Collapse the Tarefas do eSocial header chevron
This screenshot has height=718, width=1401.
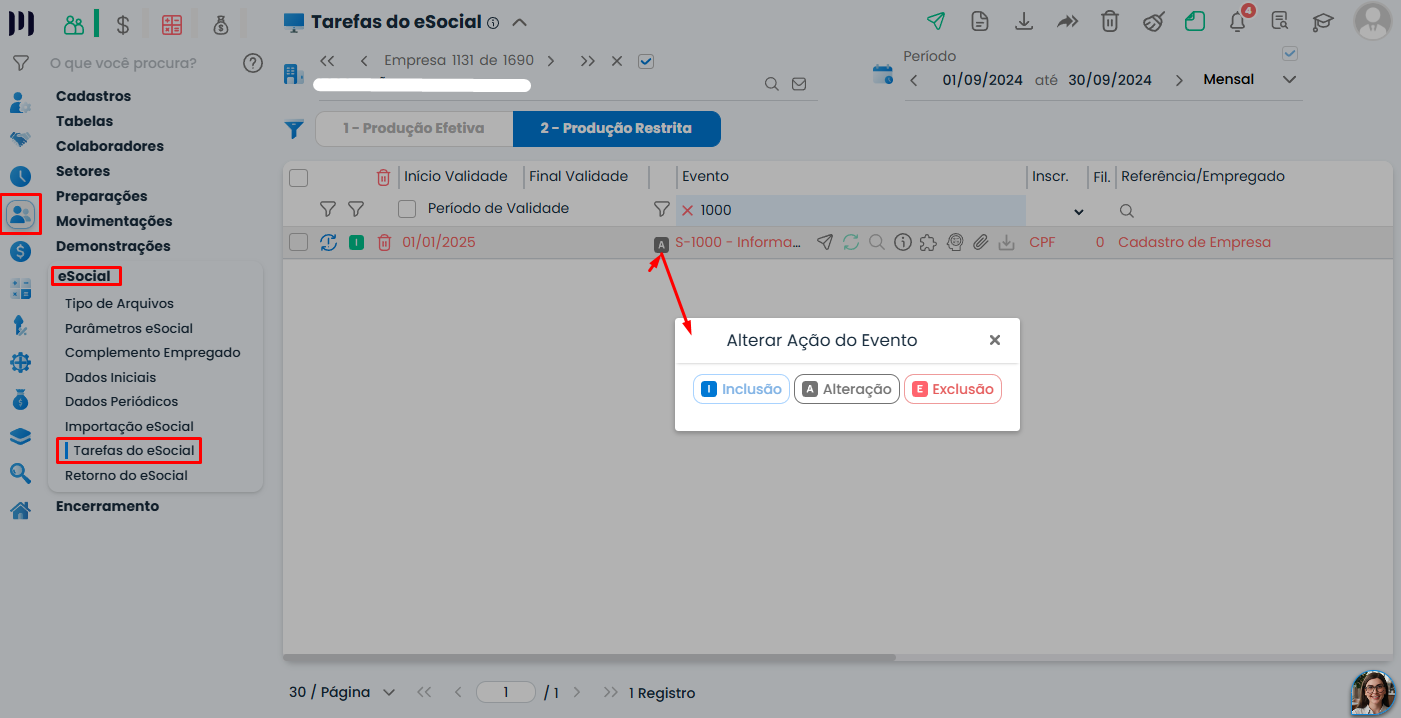(x=519, y=22)
